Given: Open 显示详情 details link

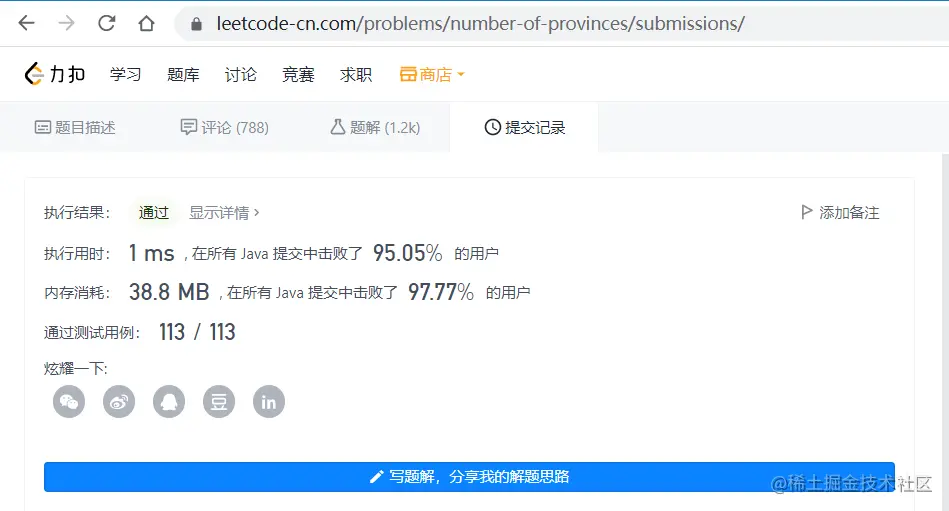Looking at the screenshot, I should coord(224,213).
